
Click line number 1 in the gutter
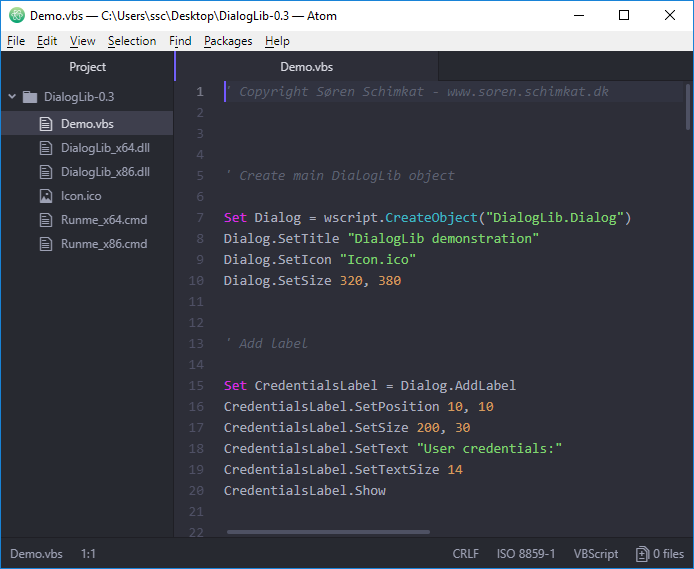[200, 92]
